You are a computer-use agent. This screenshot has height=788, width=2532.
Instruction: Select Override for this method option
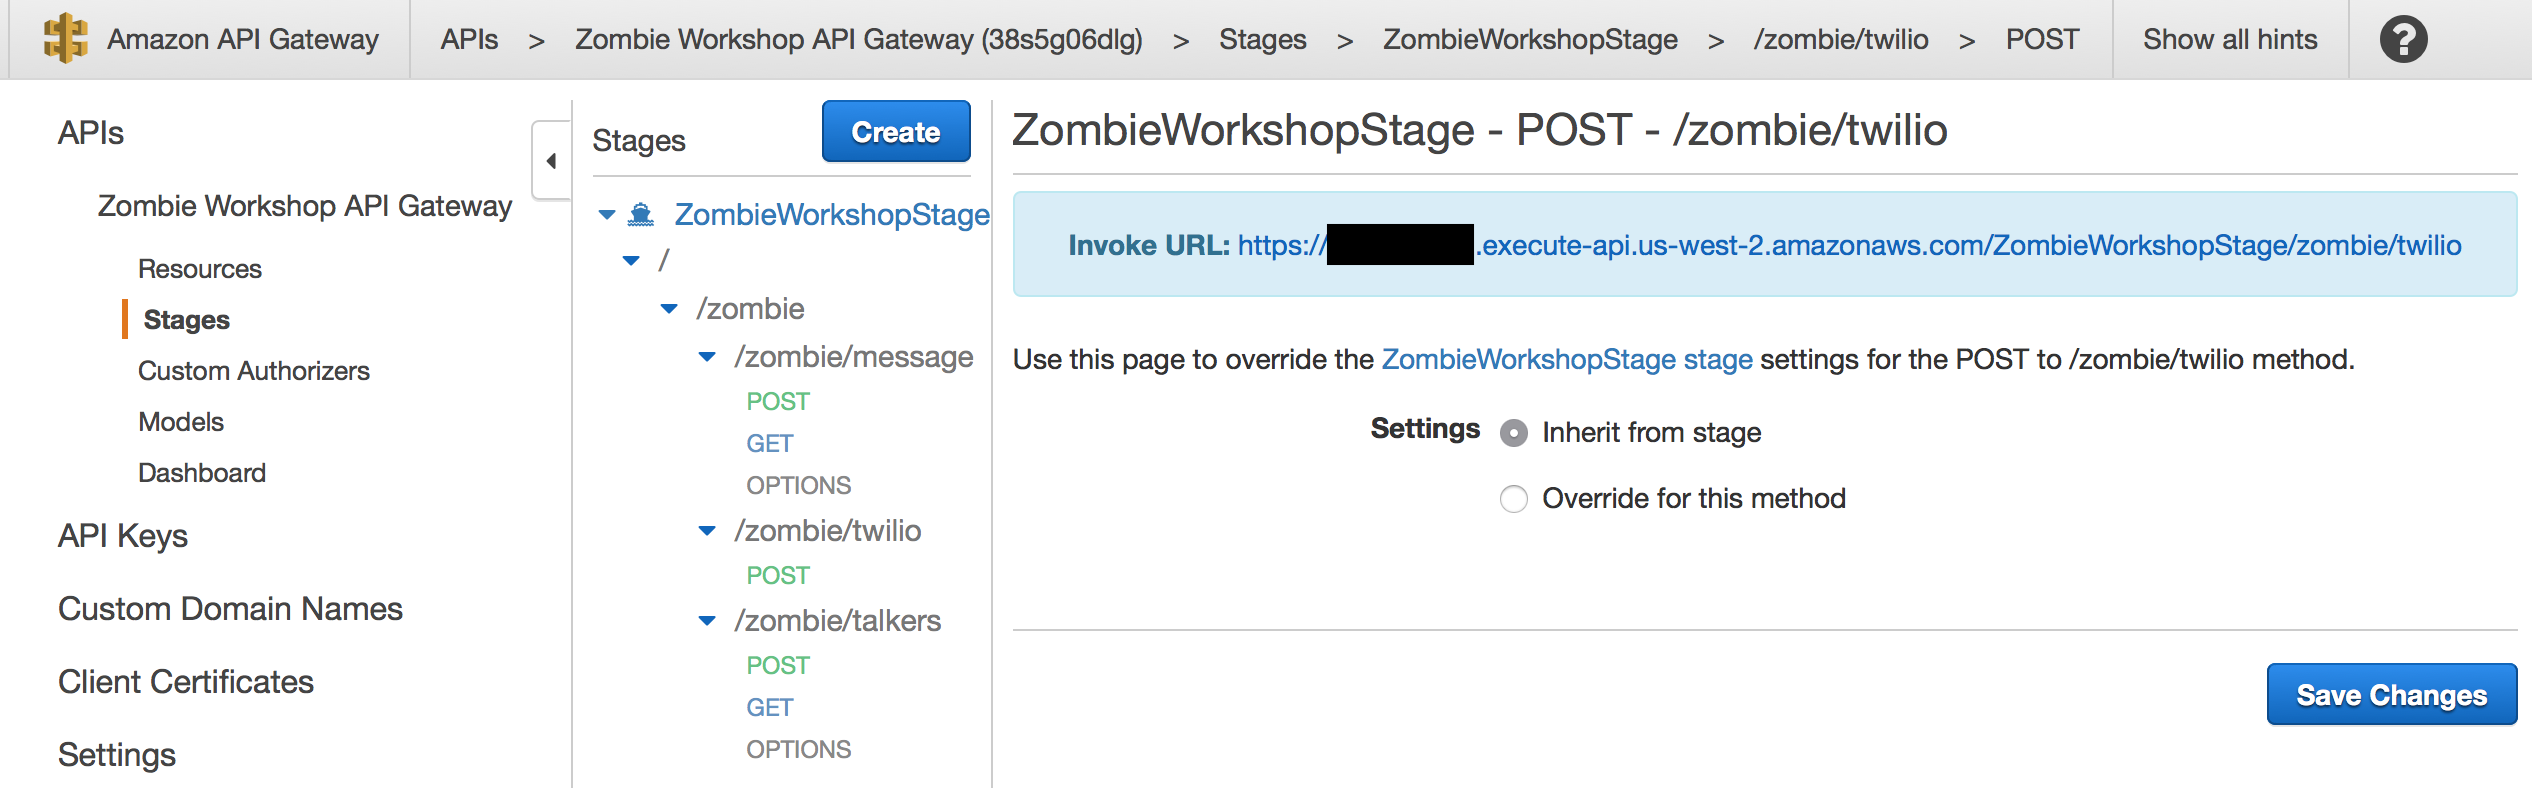1514,499
